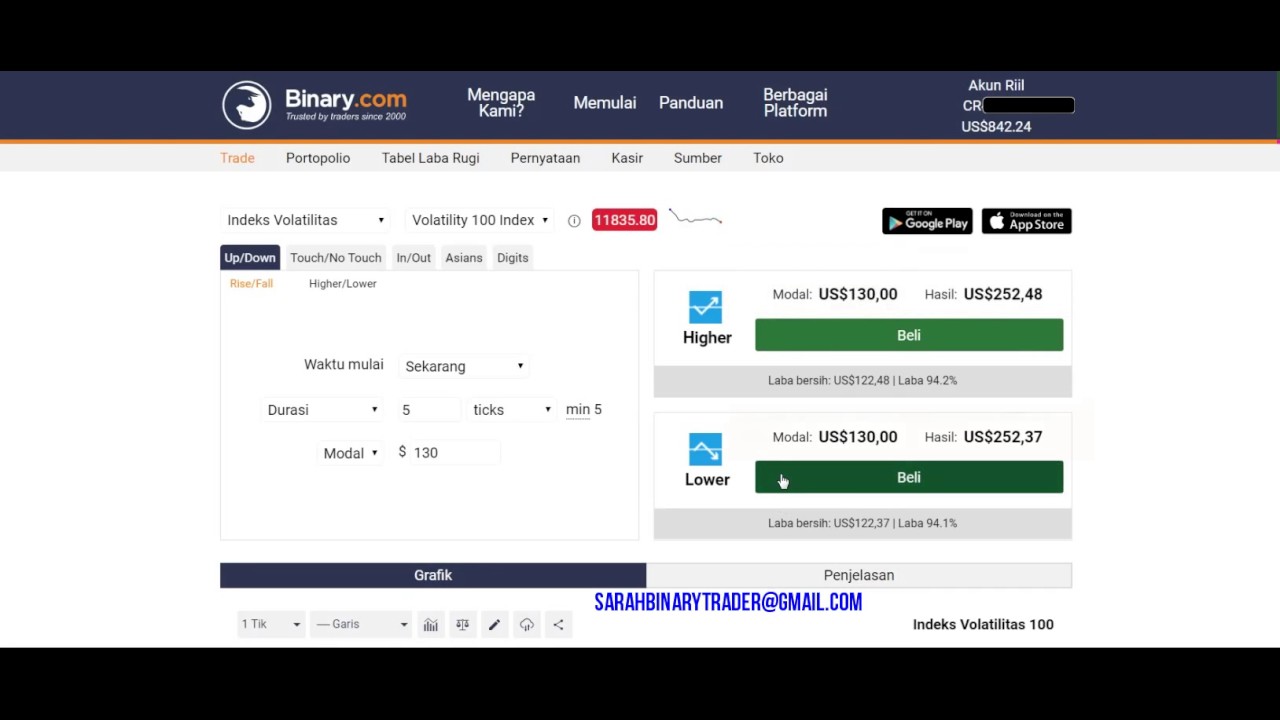1280x720 pixels.
Task: Open the Kasir menu
Action: pos(627,158)
